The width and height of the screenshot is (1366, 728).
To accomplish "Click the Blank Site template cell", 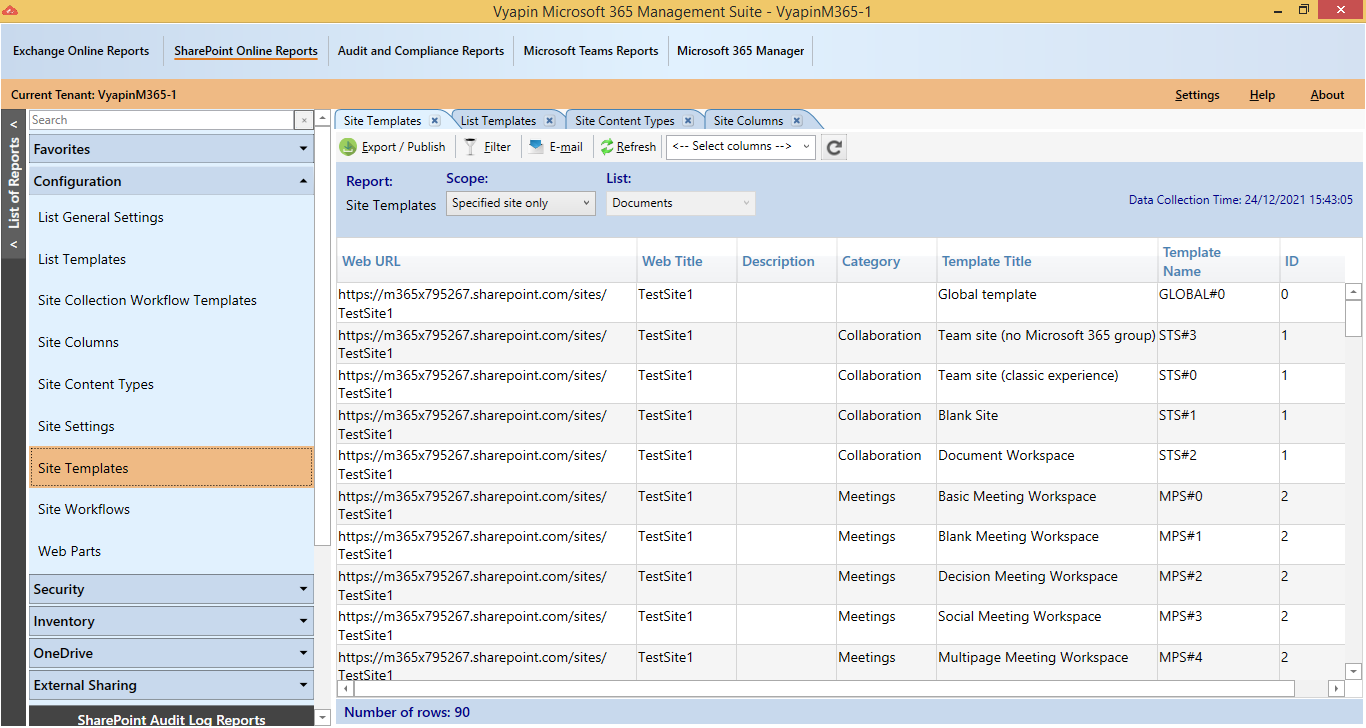I will click(1046, 423).
